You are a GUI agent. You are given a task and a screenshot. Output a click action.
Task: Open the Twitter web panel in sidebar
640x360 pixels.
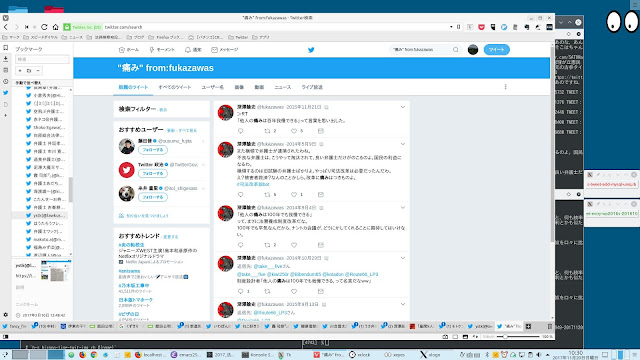click(x=5, y=93)
